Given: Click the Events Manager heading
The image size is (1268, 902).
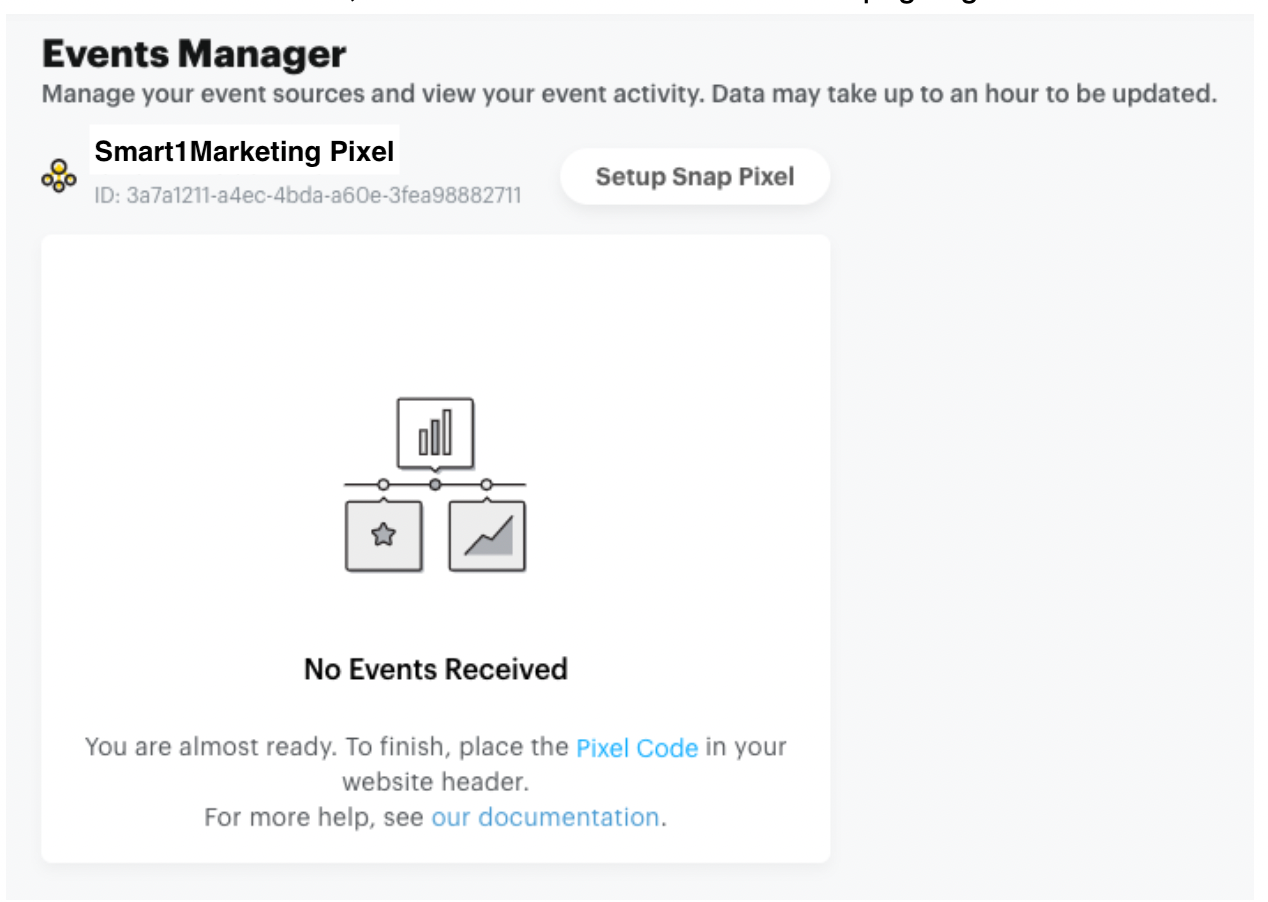Looking at the screenshot, I should point(194,54).
